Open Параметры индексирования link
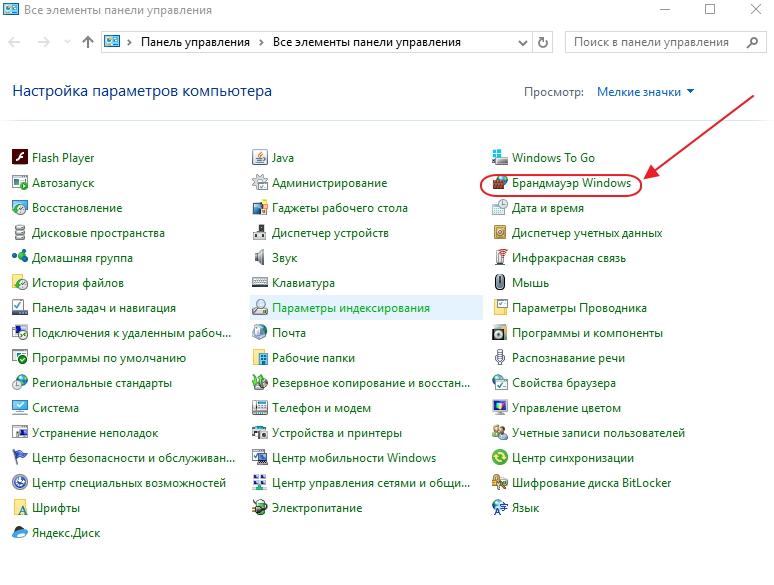 (x=351, y=308)
